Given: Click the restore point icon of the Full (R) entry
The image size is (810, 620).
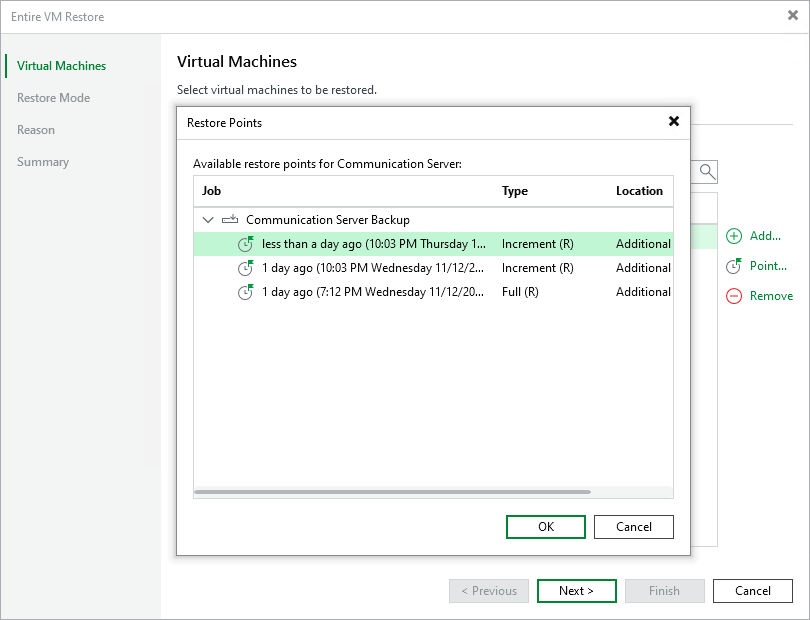Looking at the screenshot, I should coord(246,292).
